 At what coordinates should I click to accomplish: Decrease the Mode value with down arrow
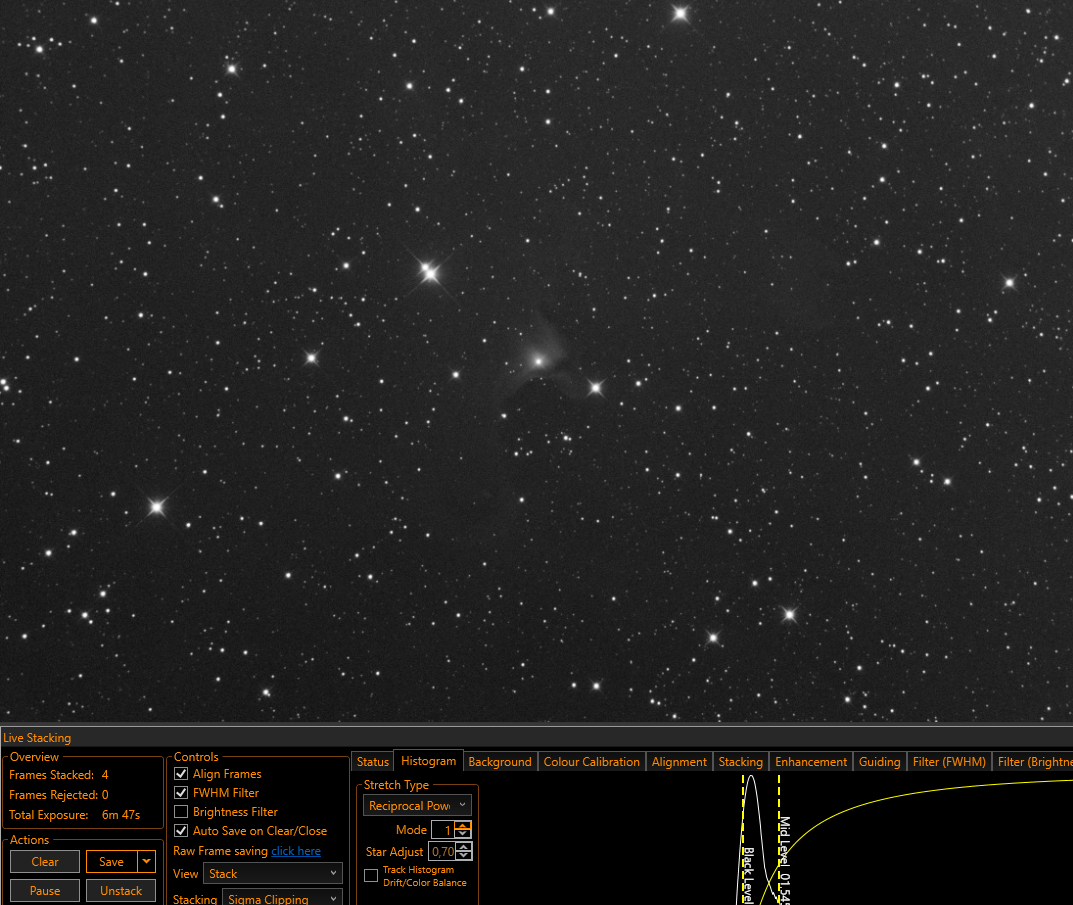(463, 834)
